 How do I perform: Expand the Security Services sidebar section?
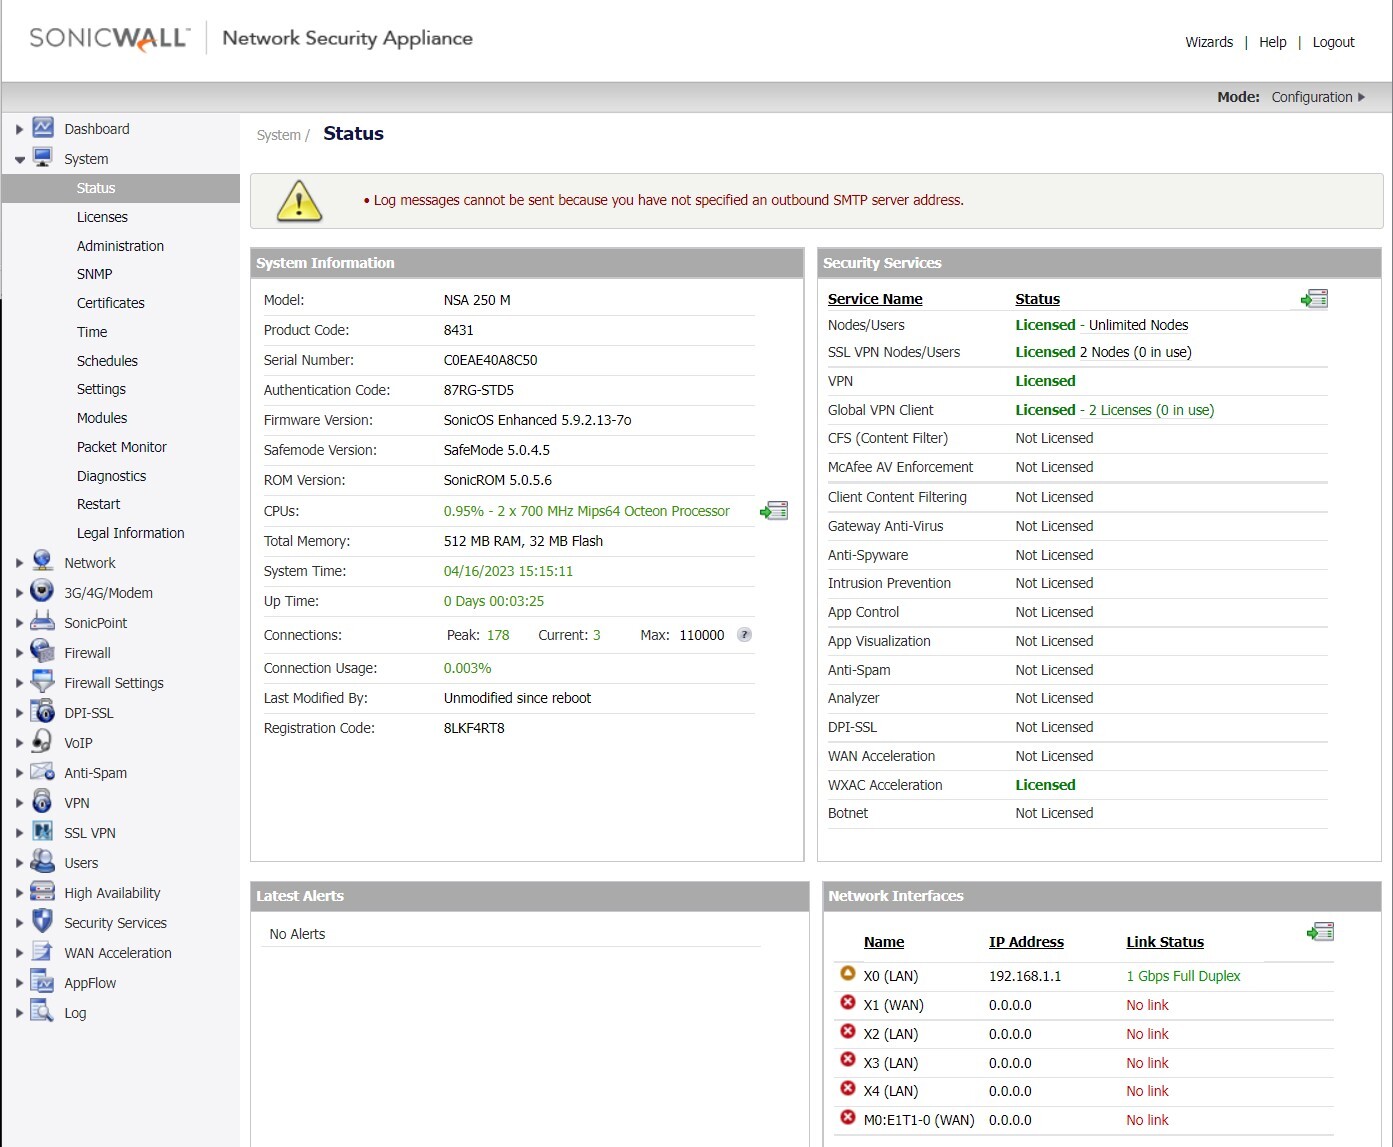tap(19, 922)
